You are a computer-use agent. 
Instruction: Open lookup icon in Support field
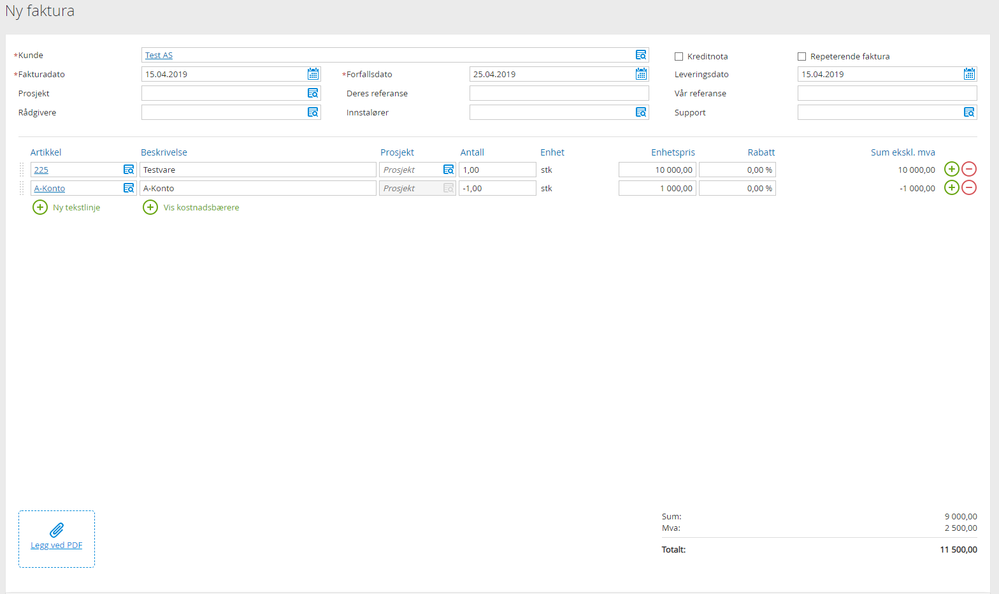(x=969, y=112)
